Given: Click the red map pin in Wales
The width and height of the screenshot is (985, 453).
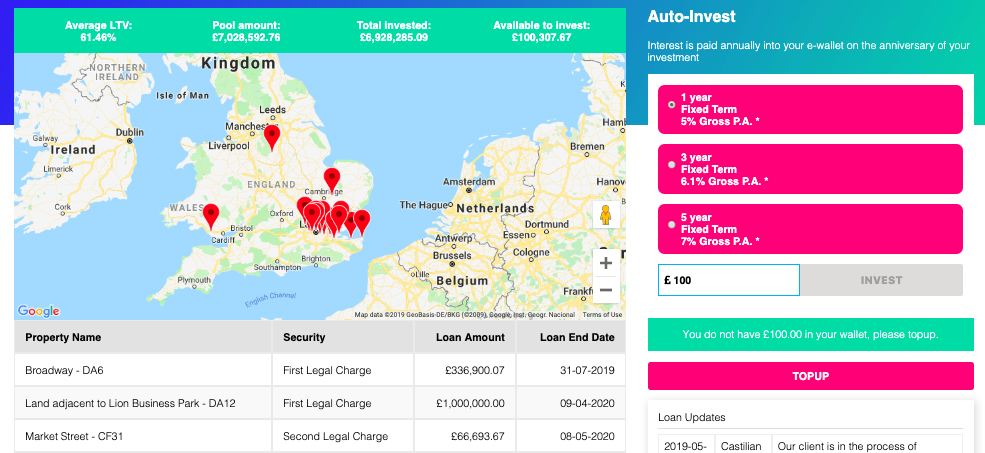Looking at the screenshot, I should point(211,215).
